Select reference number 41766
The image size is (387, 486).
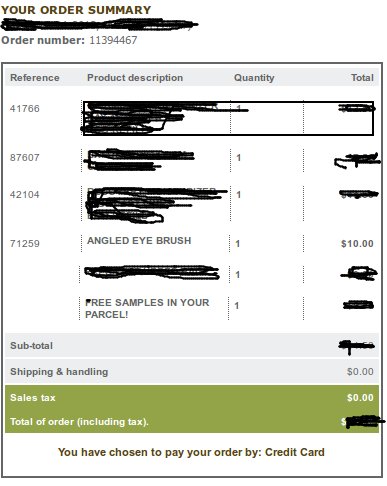(25, 109)
